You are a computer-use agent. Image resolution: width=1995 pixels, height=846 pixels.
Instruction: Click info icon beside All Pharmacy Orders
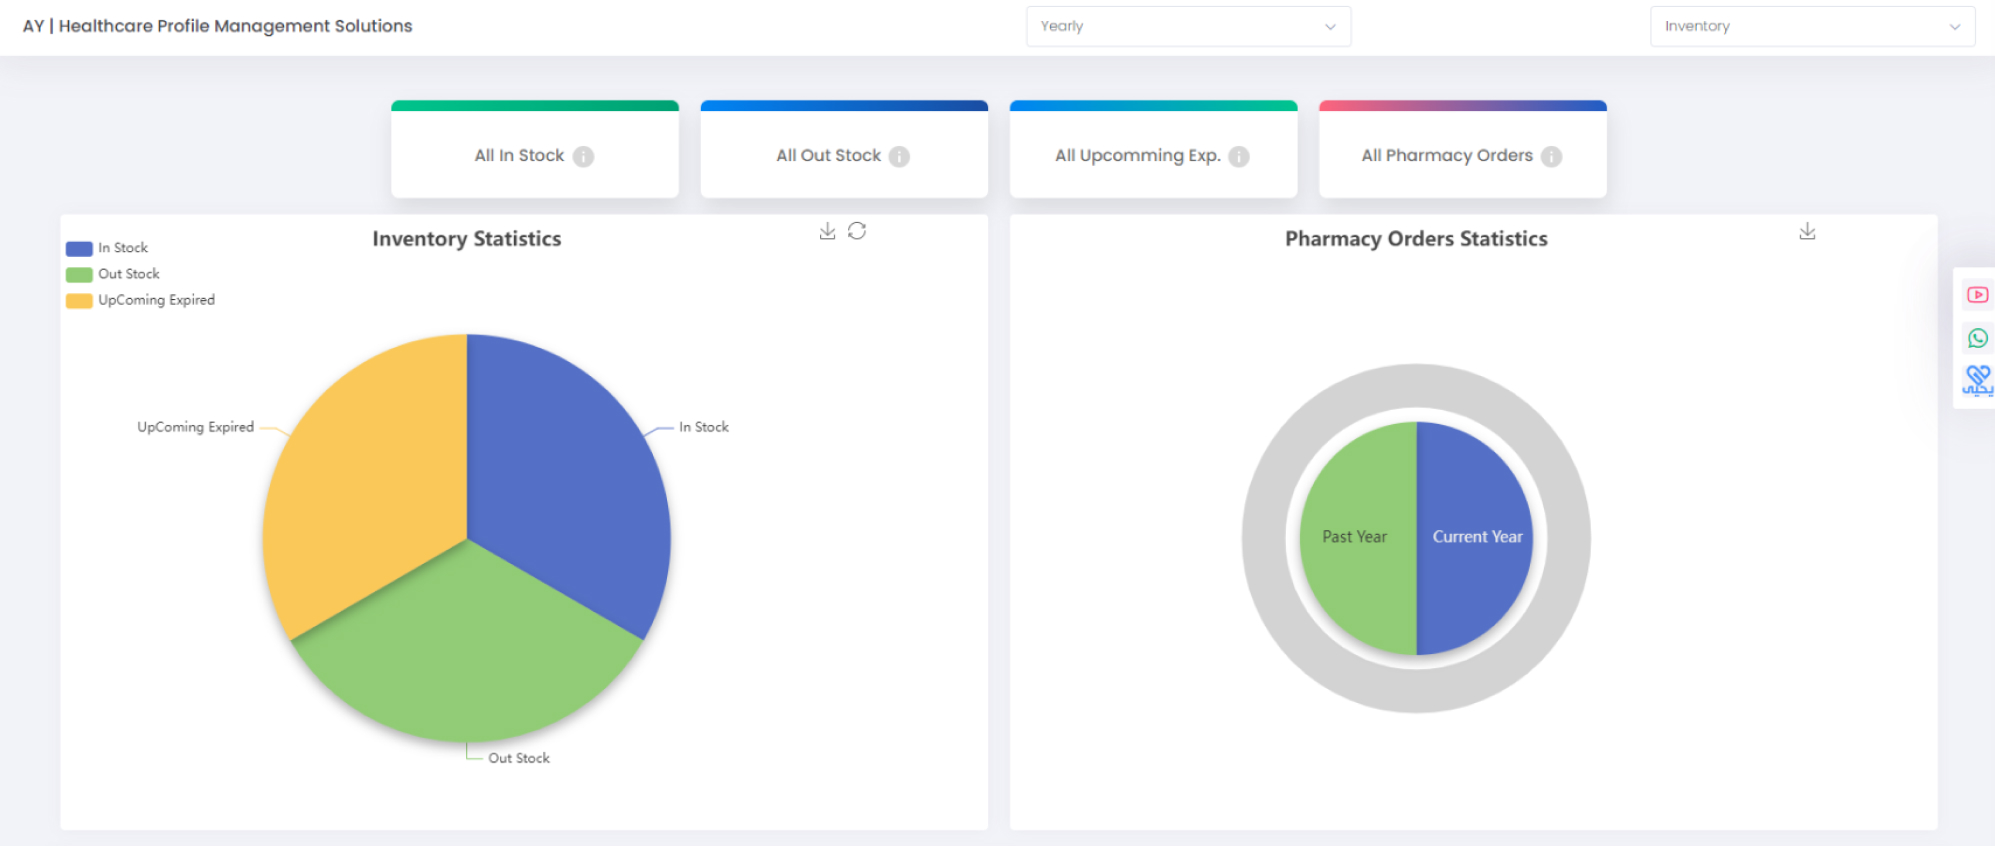click(1551, 157)
